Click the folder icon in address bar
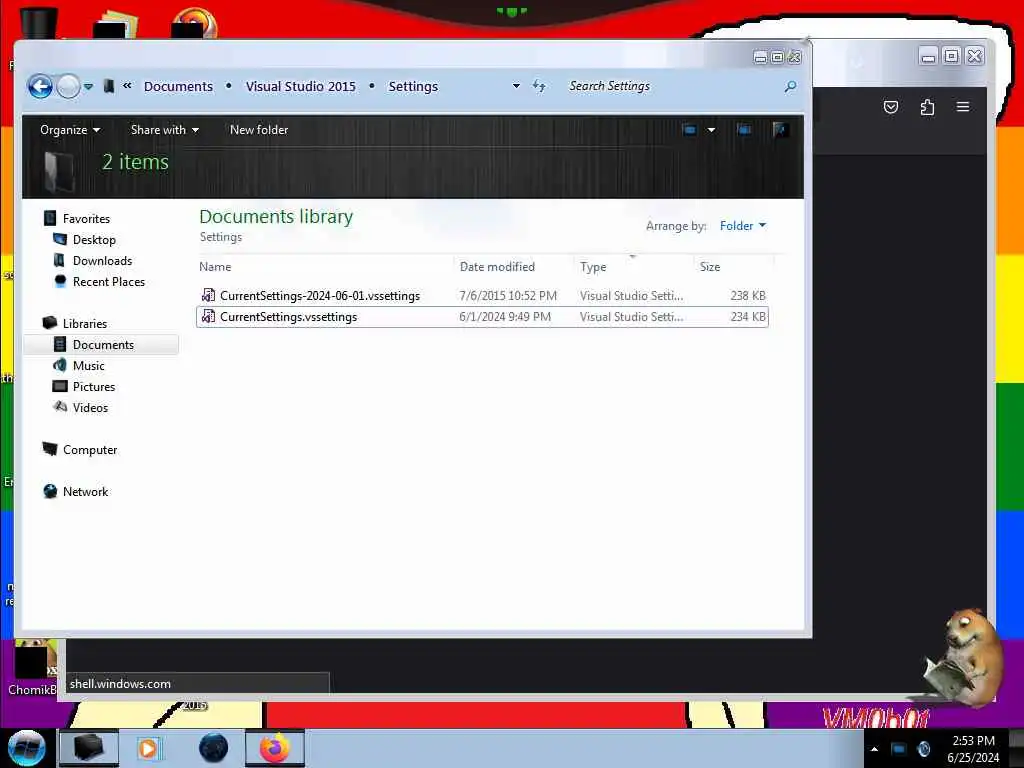The width and height of the screenshot is (1024, 768). click(x=109, y=86)
